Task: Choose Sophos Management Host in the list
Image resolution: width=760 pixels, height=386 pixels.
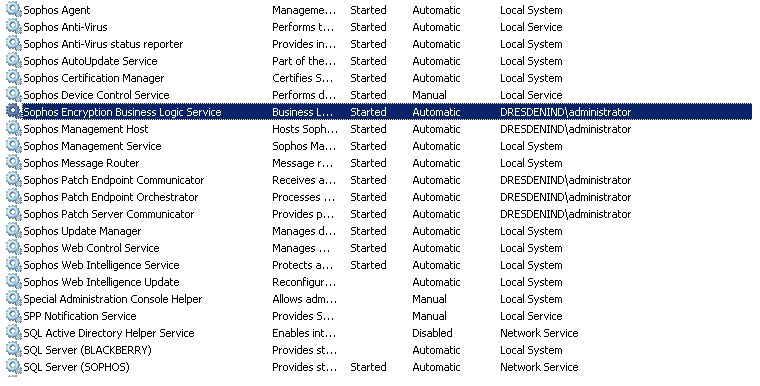Action: pos(86,129)
